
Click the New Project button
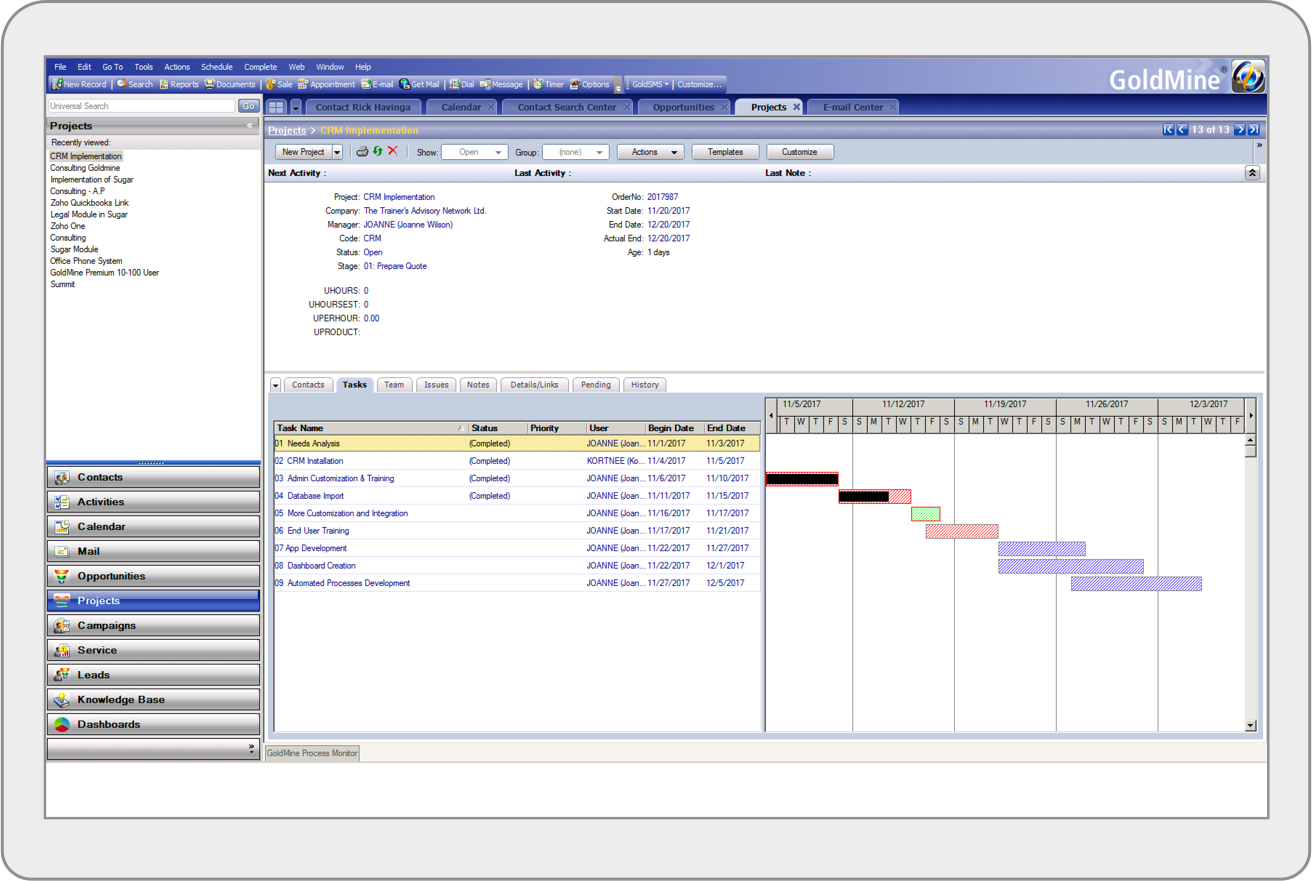[303, 152]
